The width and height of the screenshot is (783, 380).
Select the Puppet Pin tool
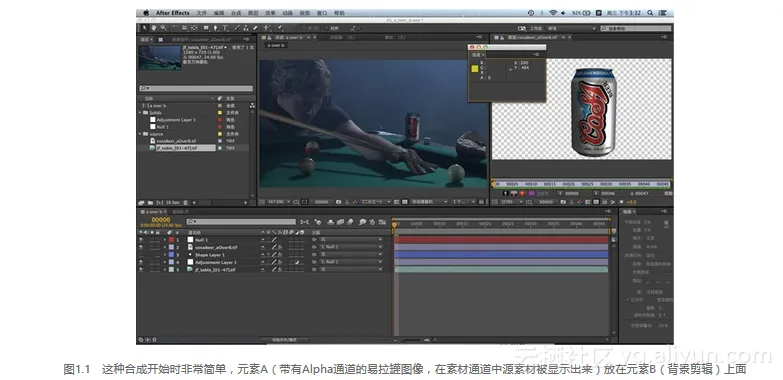[x=280, y=28]
